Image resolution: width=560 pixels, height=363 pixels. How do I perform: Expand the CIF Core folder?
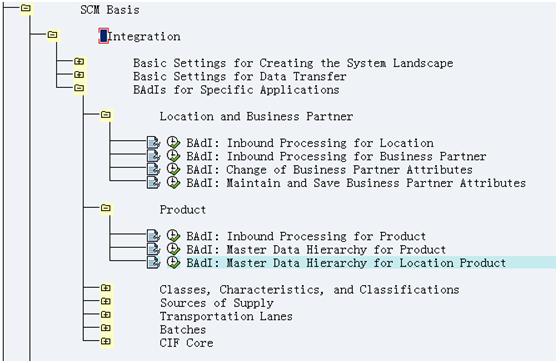106,341
